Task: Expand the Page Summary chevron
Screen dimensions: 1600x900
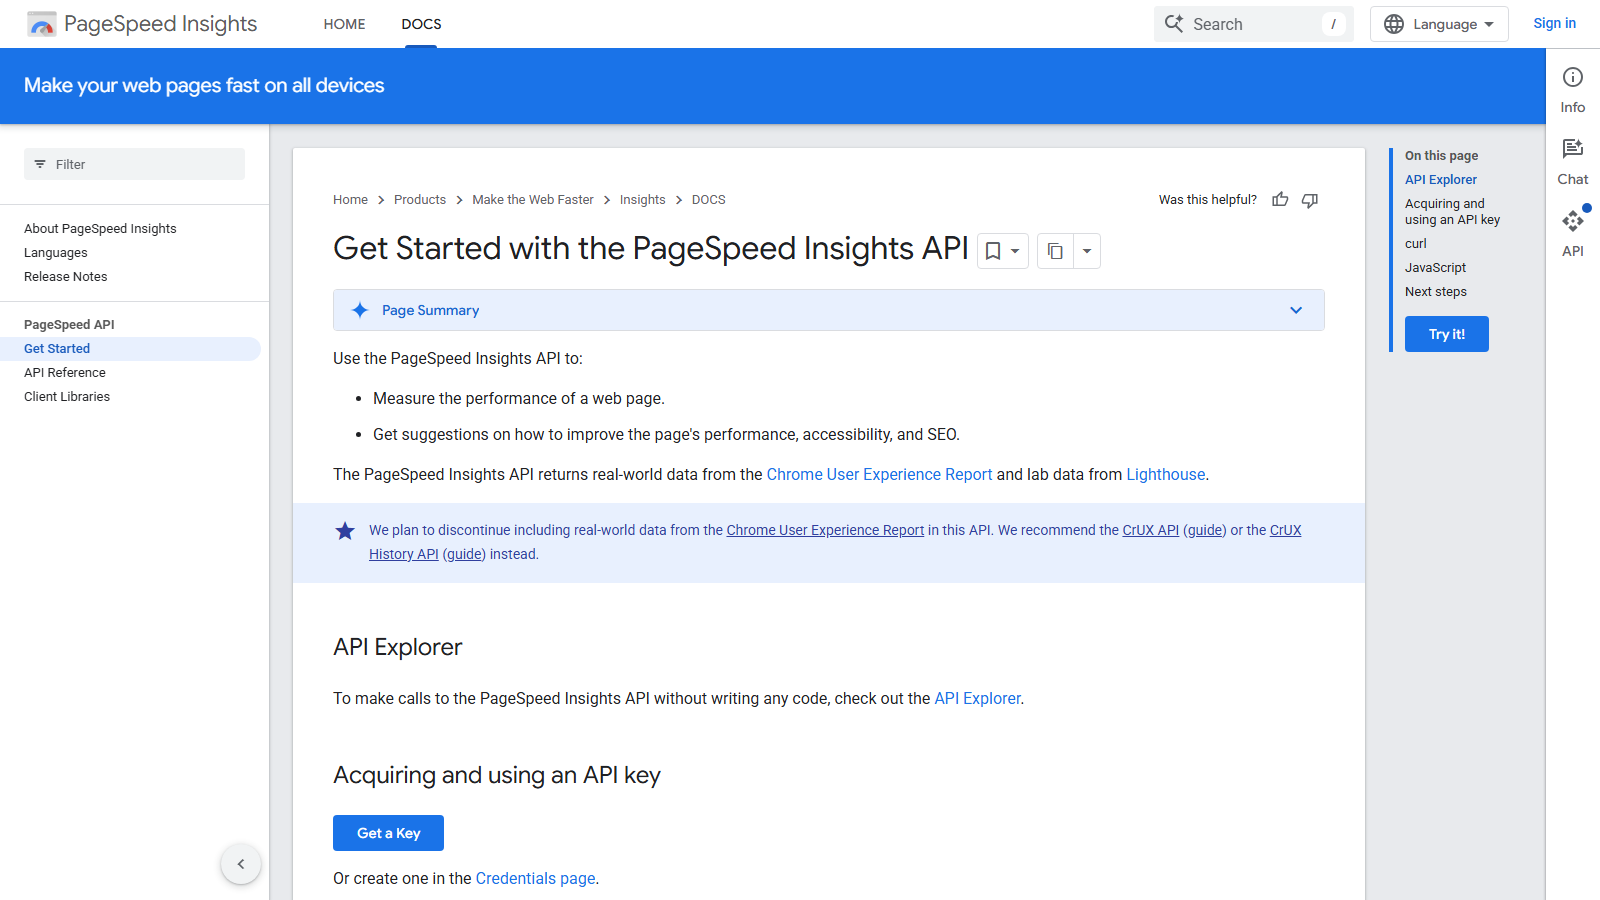Action: click(1296, 310)
